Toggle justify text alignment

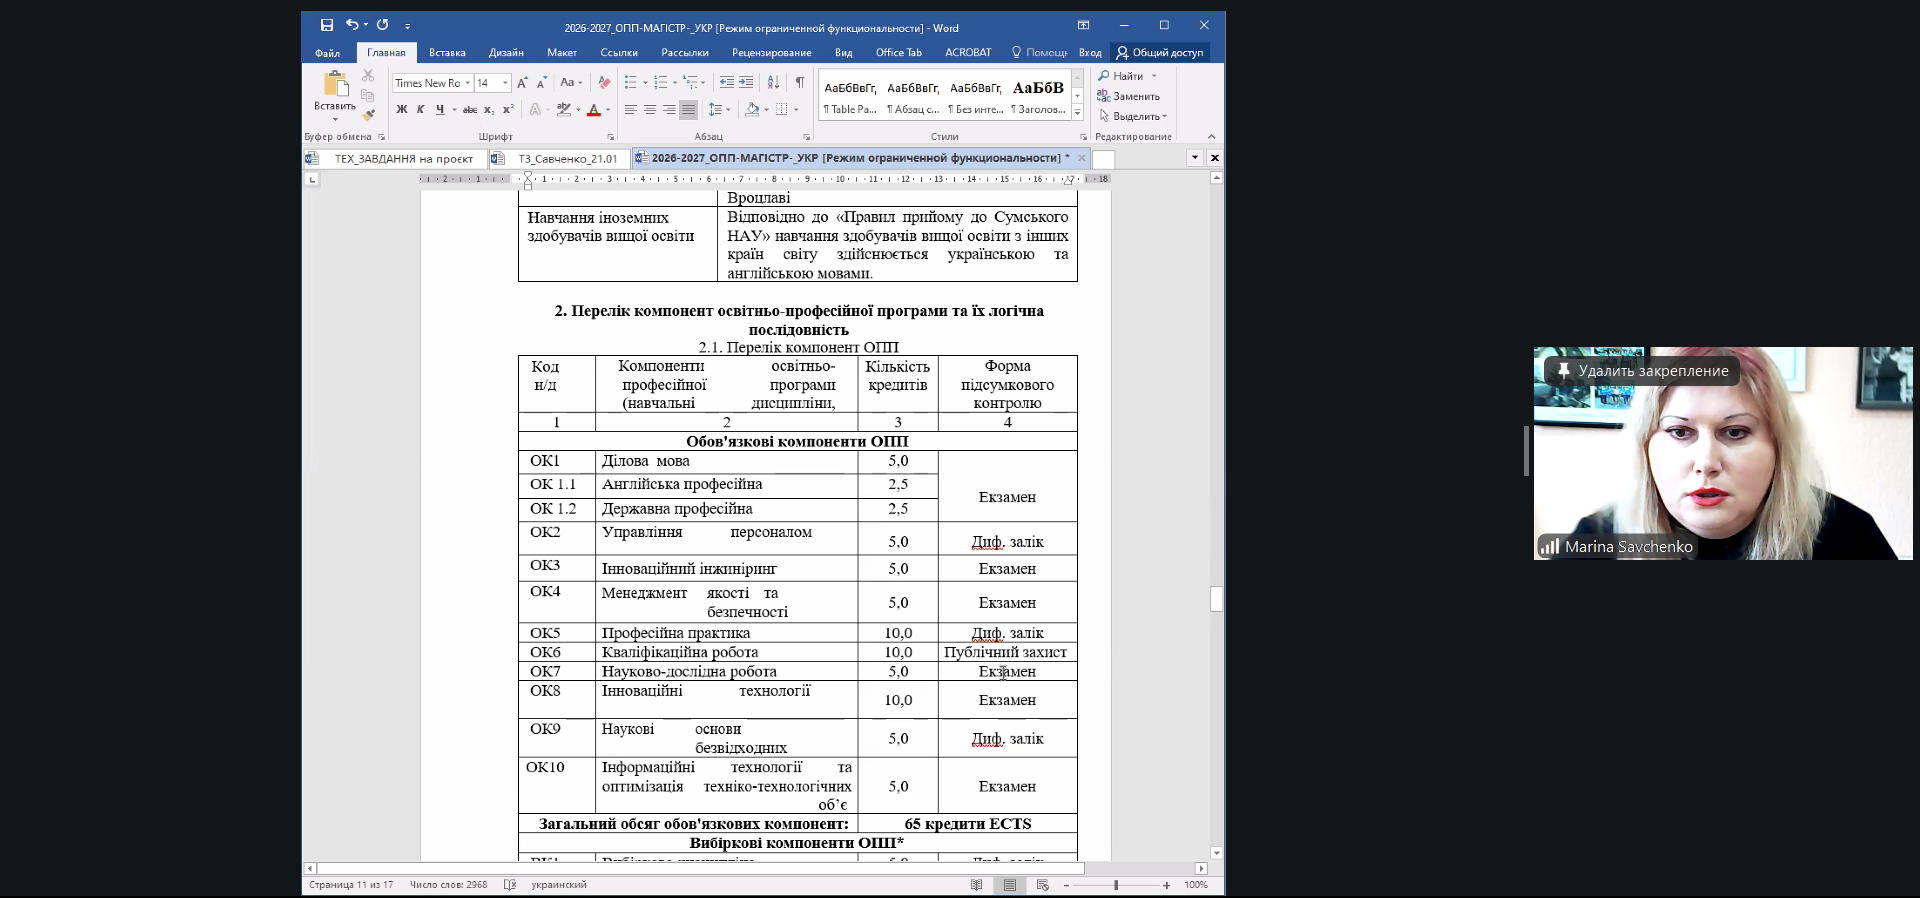[x=688, y=110]
